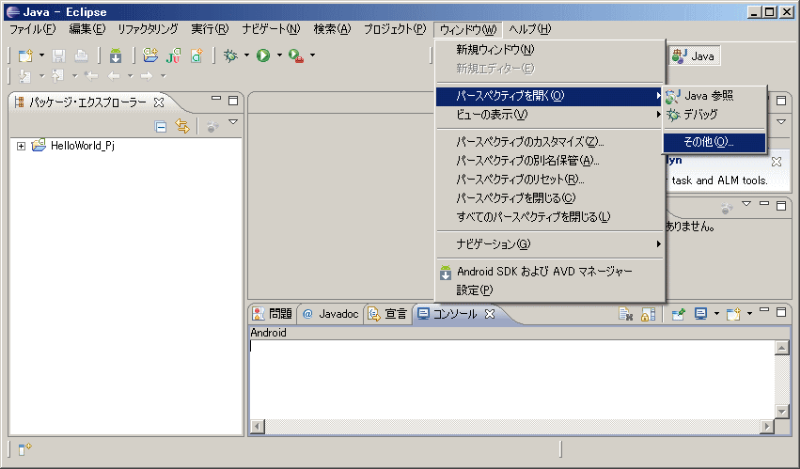
Task: Maximize the Package Explorer view
Action: click(233, 101)
